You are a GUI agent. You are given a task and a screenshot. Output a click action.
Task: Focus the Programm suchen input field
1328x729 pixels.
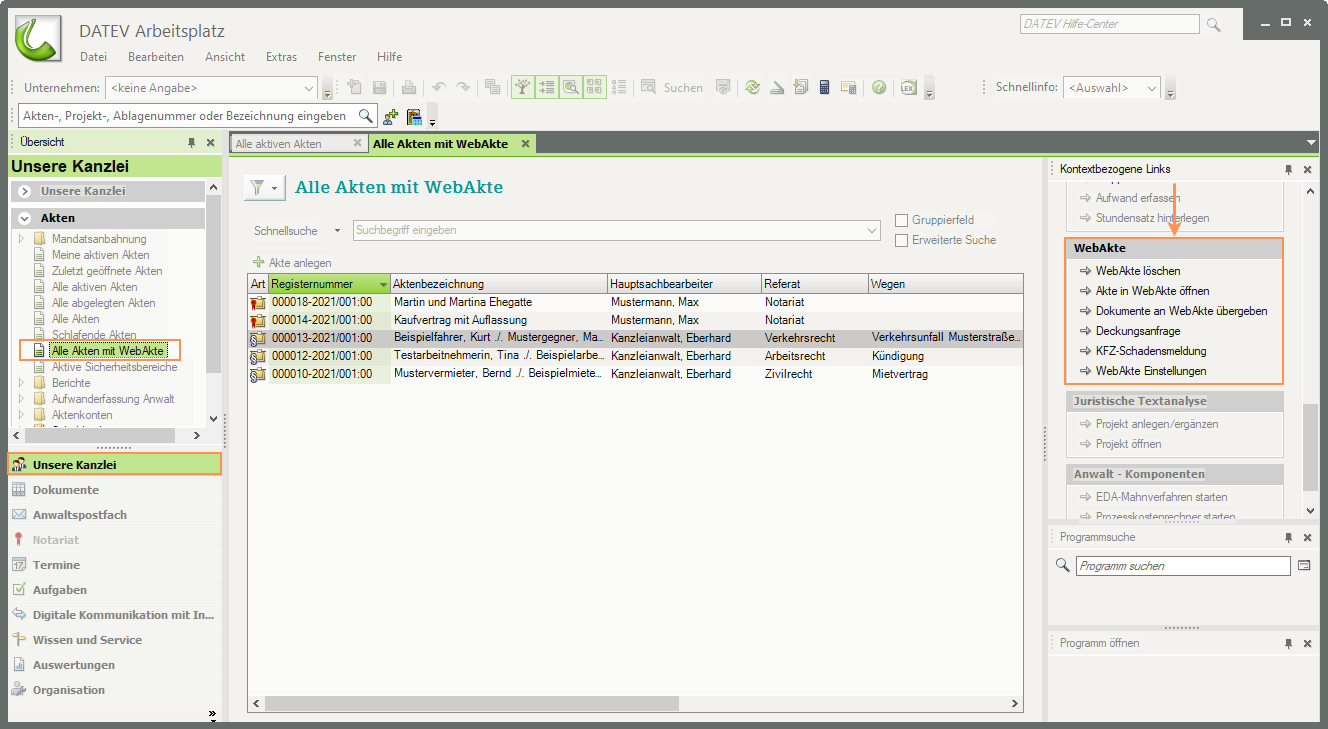coord(1183,566)
